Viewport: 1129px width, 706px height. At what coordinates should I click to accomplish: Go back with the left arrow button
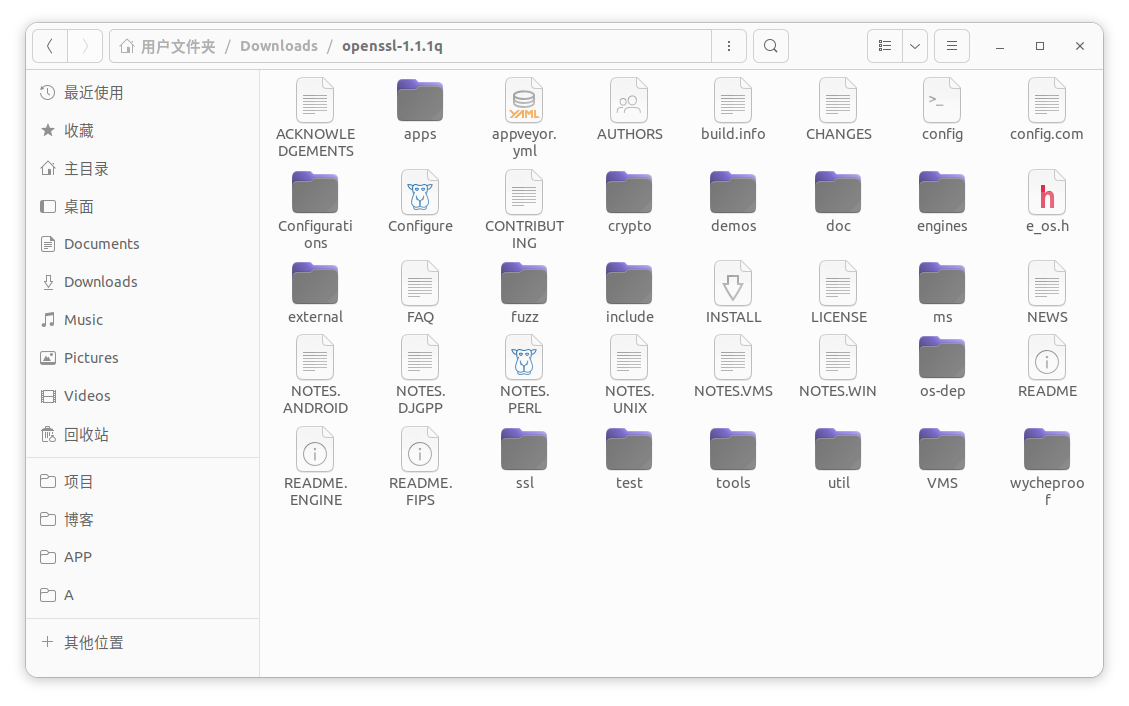point(50,46)
